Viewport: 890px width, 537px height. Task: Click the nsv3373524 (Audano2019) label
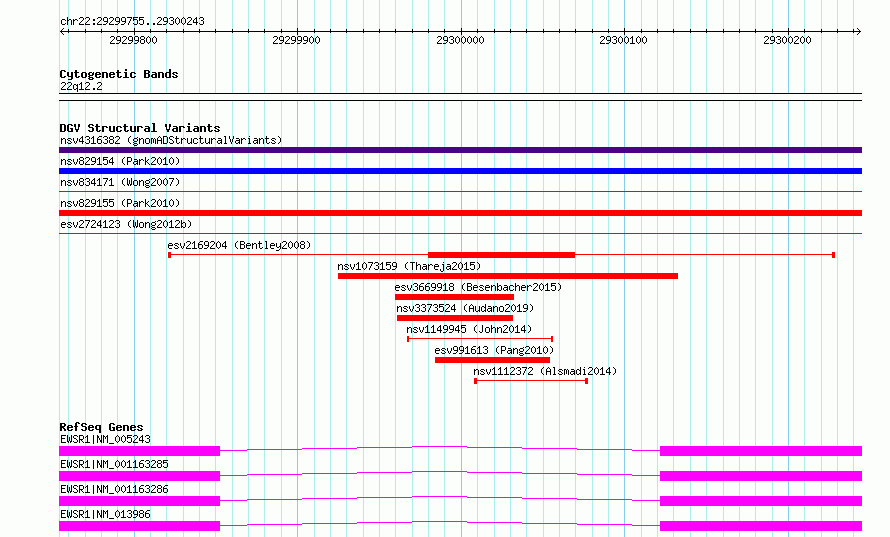465,308
